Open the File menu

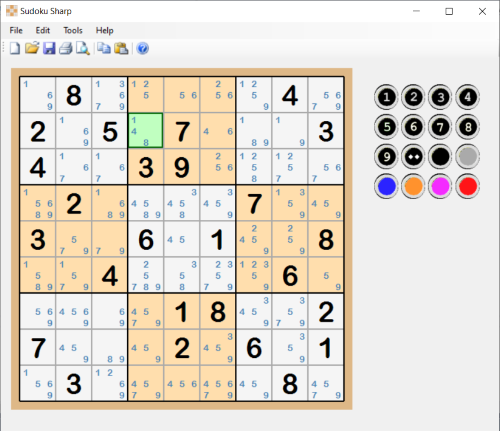pos(16,30)
